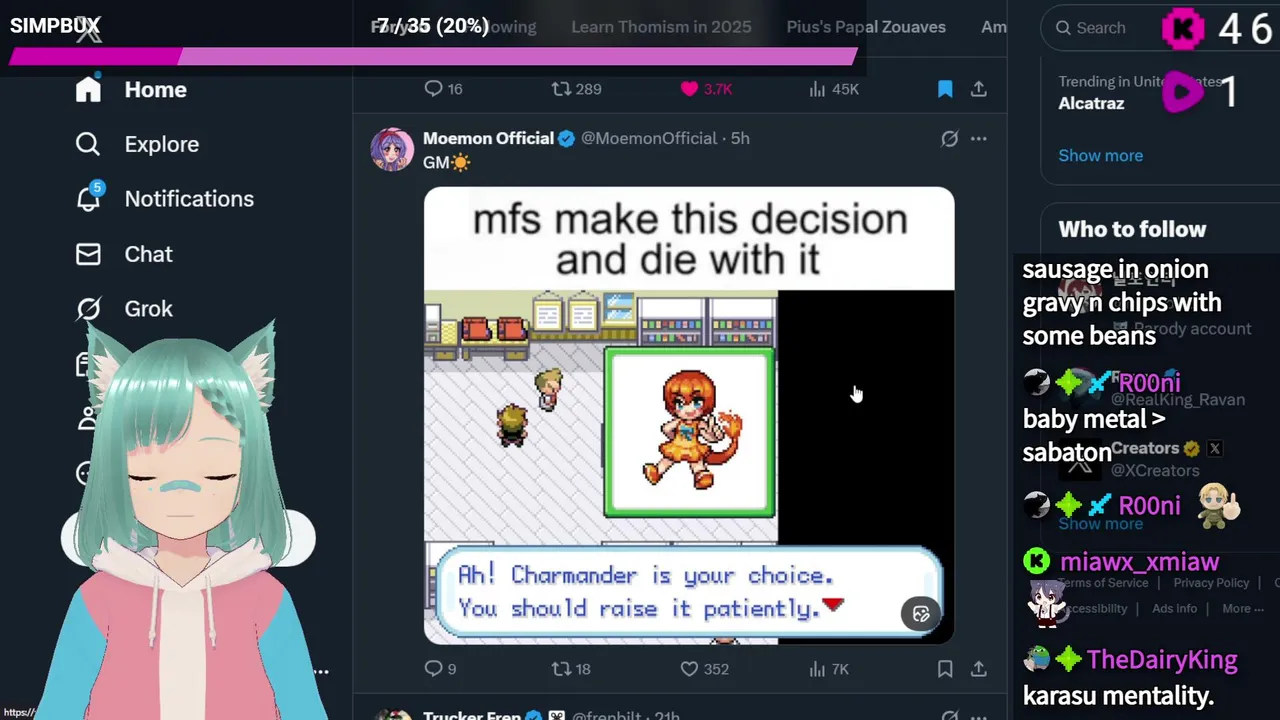Bookmark the Moemon Official post
This screenshot has width=1280, height=720.
945,668
